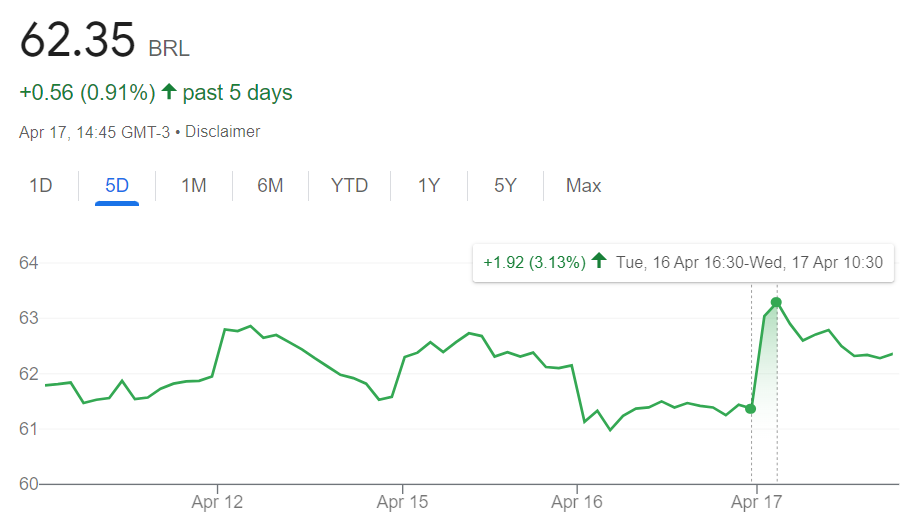Viewport: 917px width, 525px height.
Task: Click the +1.92 (3.13%) tooltip value
Action: (535, 262)
